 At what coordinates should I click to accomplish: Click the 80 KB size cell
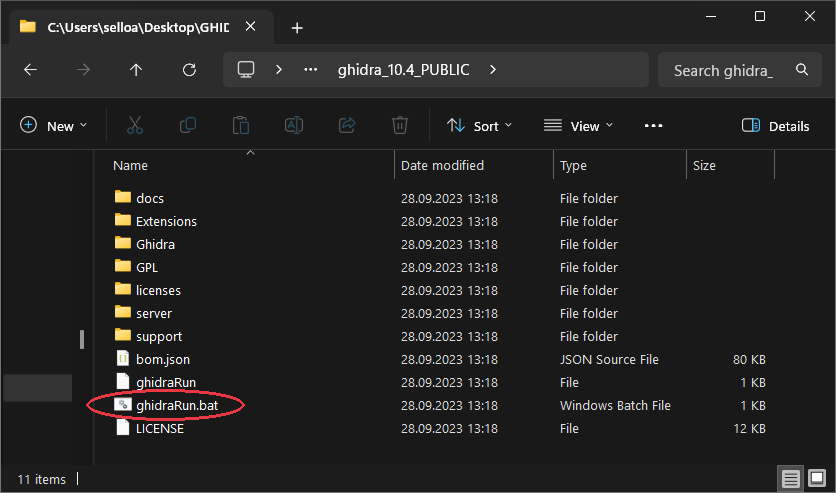pyautogui.click(x=749, y=360)
